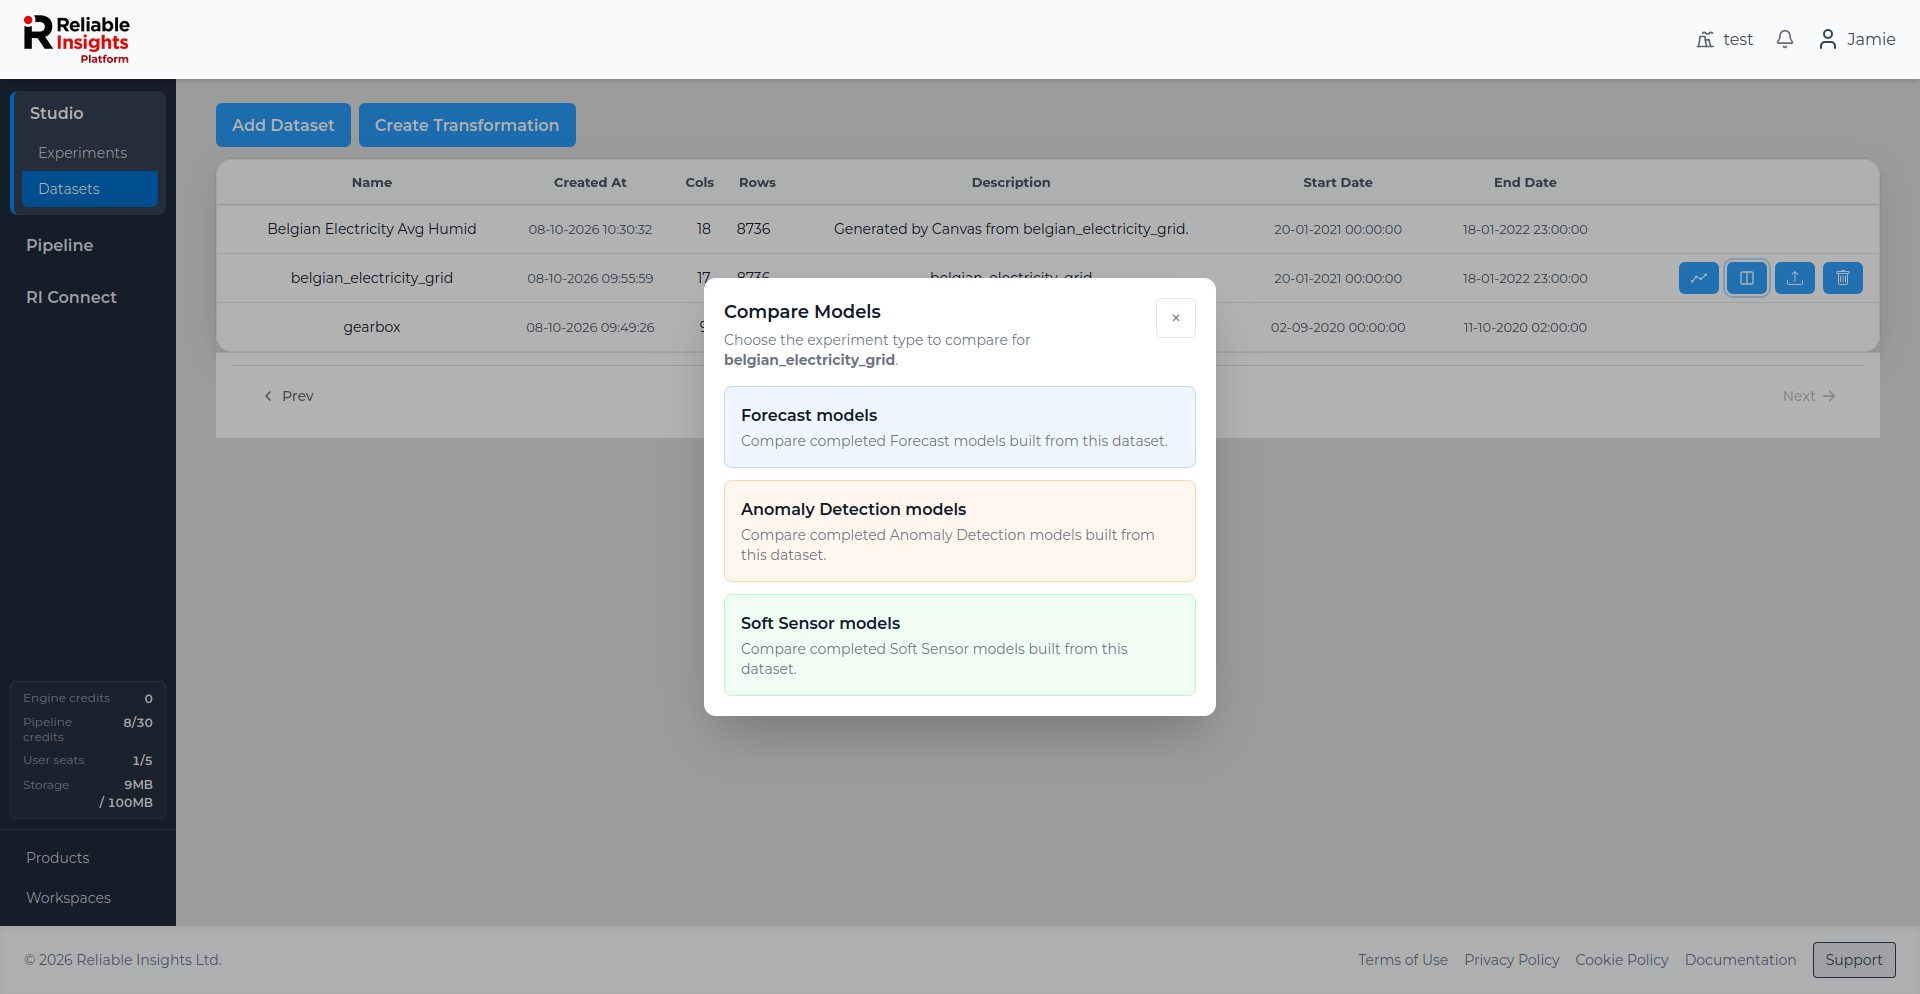Go to Experiments in the sidebar
The image size is (1920, 994).
pyautogui.click(x=82, y=153)
